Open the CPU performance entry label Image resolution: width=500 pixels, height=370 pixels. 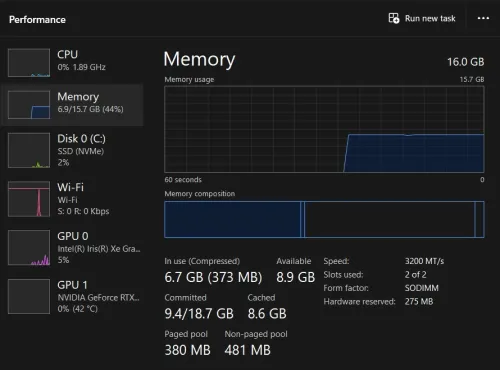pyautogui.click(x=81, y=60)
